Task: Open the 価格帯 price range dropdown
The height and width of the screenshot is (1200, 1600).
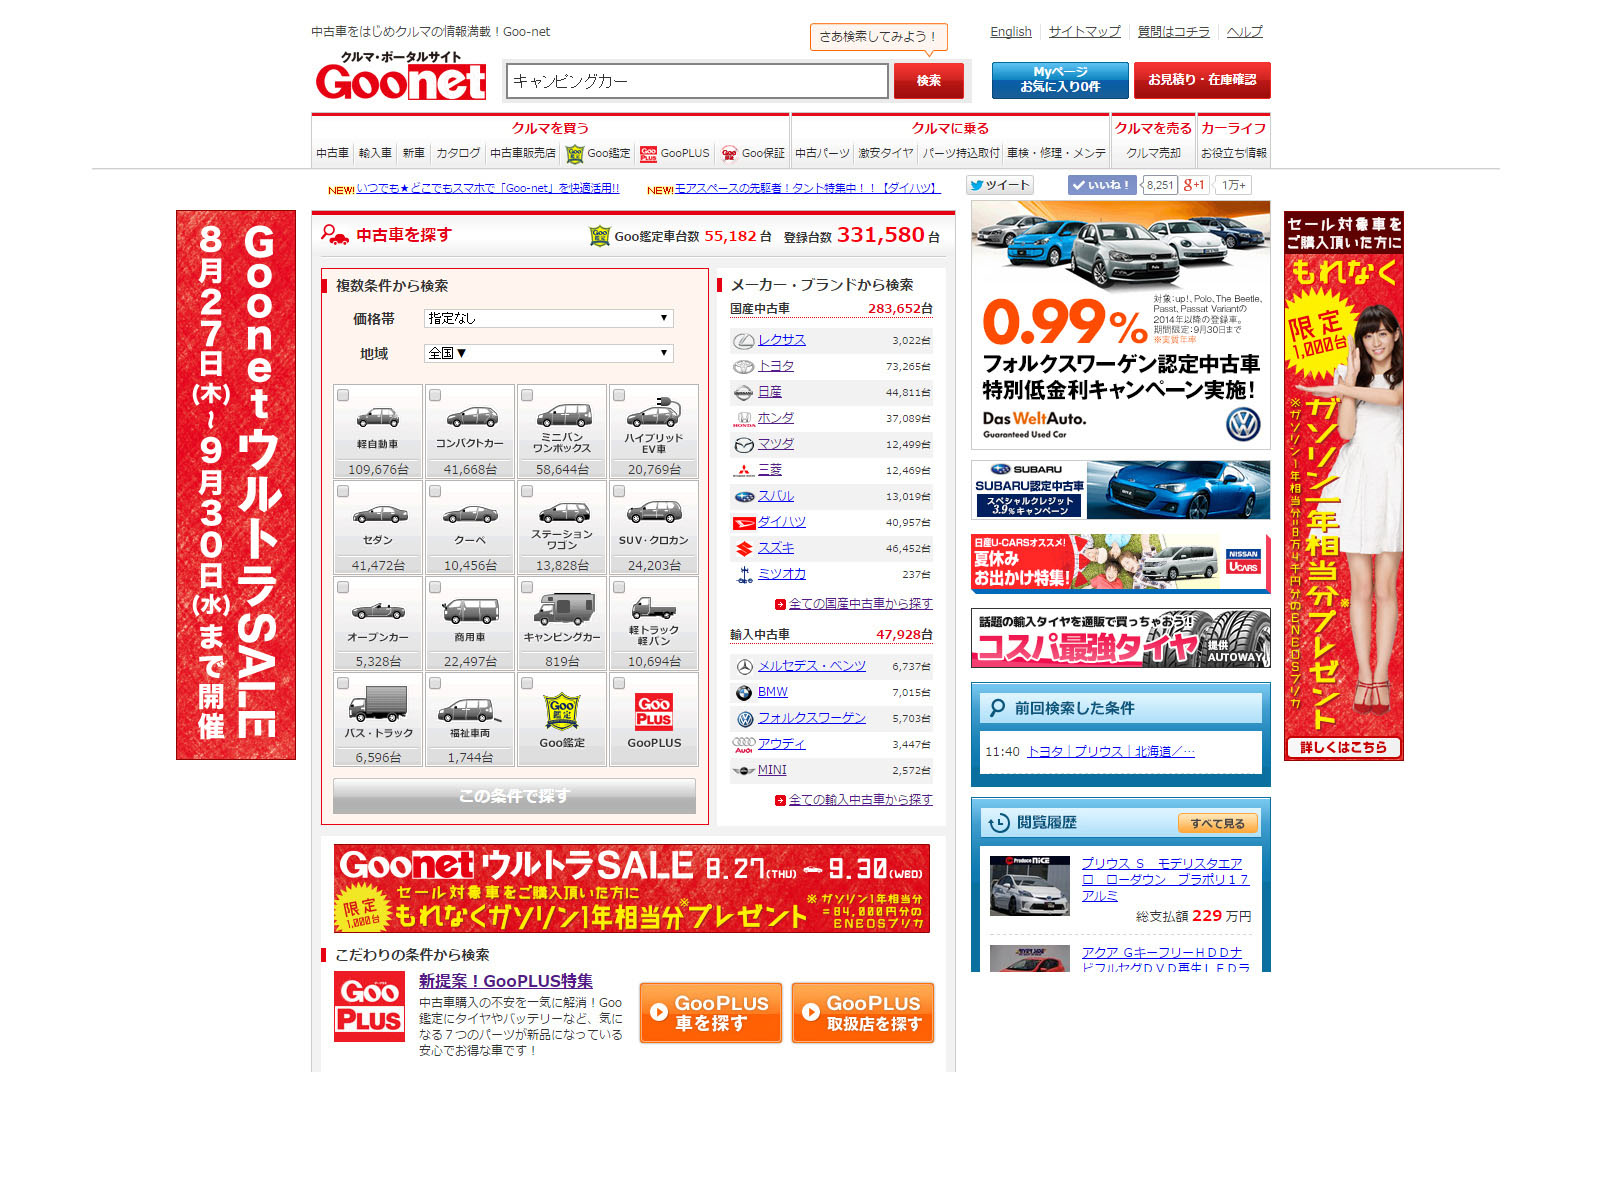Action: coord(549,318)
